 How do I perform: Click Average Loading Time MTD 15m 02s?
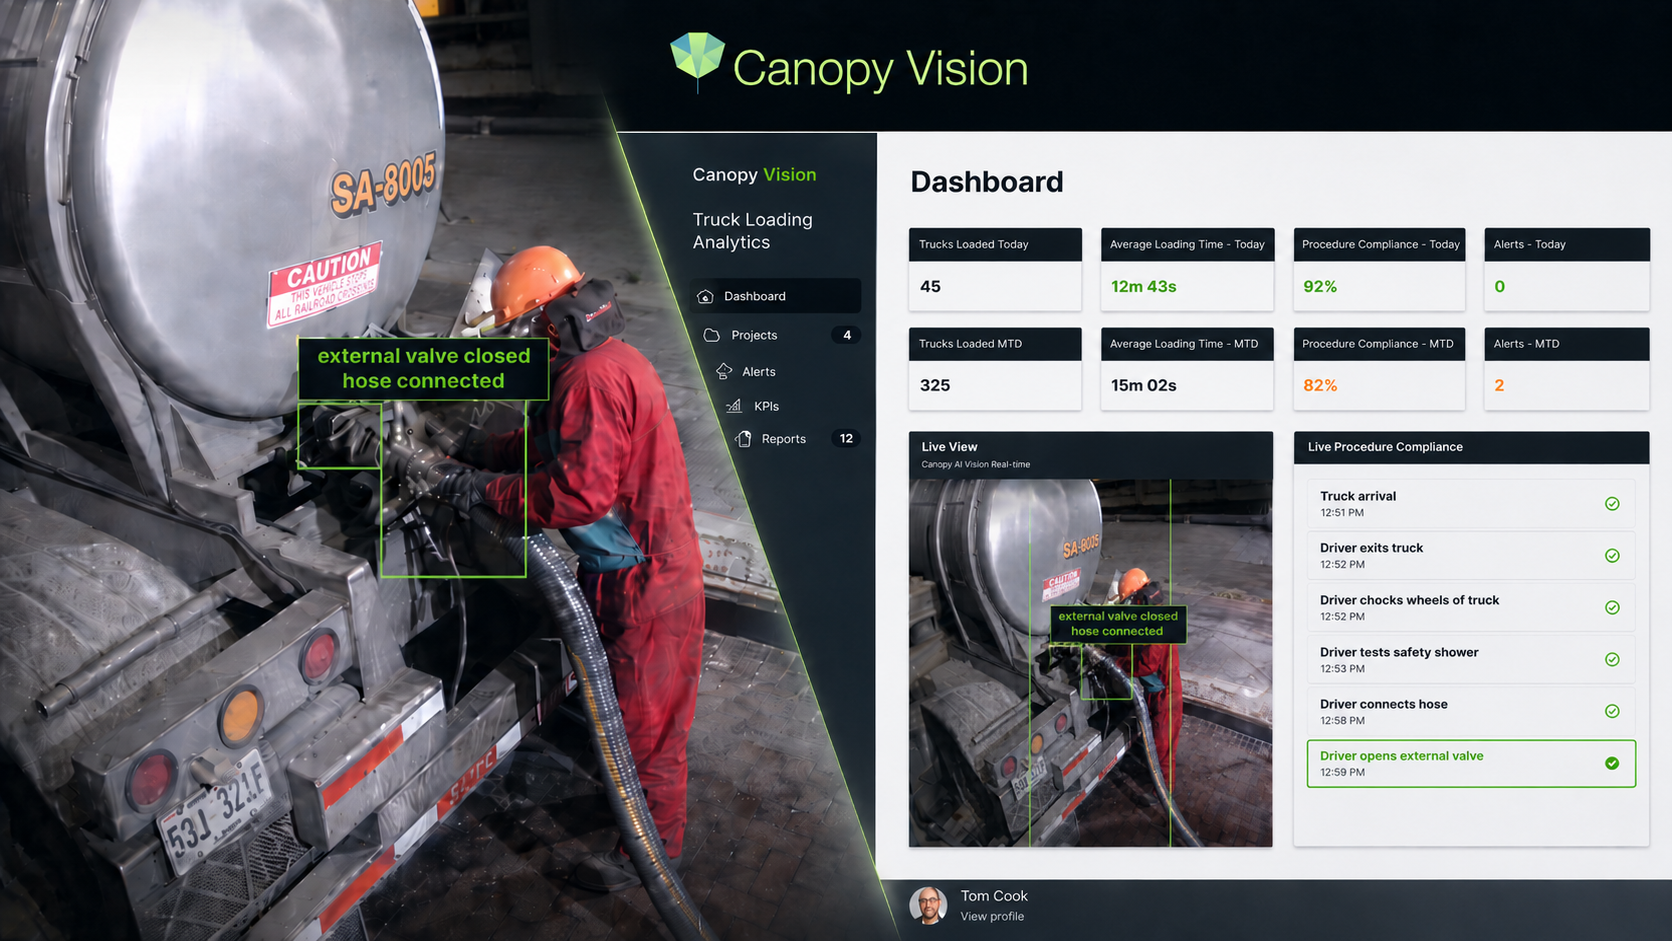1143,386
